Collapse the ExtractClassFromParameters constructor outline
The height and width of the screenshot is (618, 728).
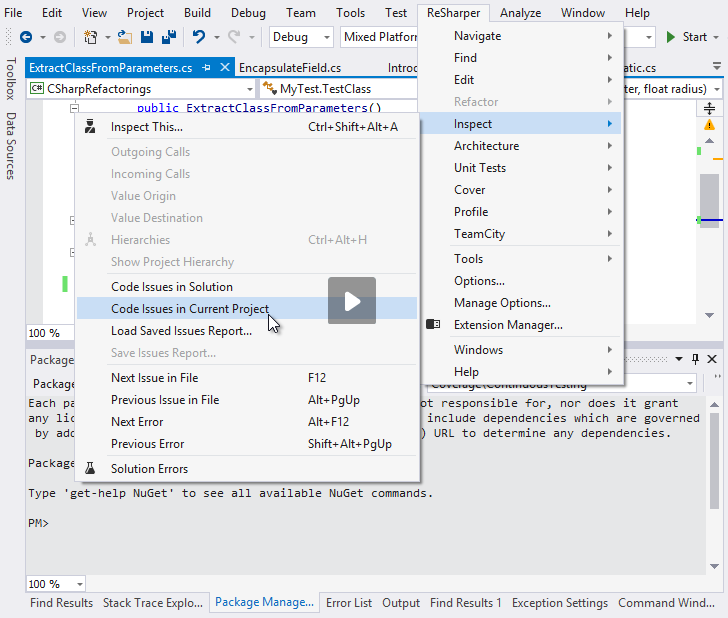[x=74, y=108]
